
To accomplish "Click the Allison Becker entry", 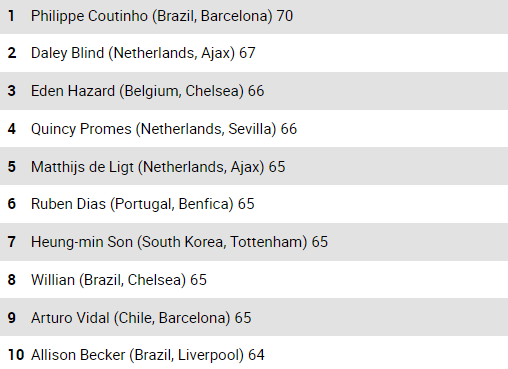I will point(254,353).
